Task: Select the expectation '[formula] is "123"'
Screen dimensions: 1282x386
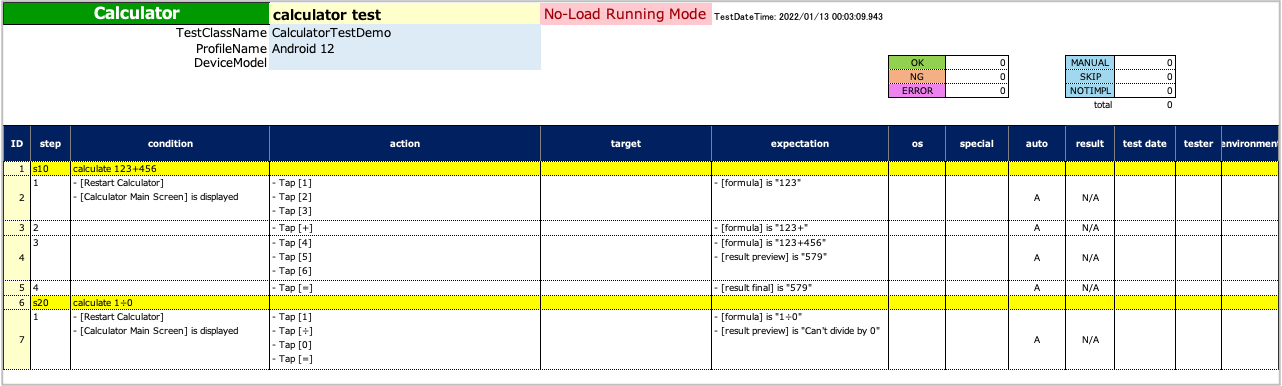Action: [759, 183]
